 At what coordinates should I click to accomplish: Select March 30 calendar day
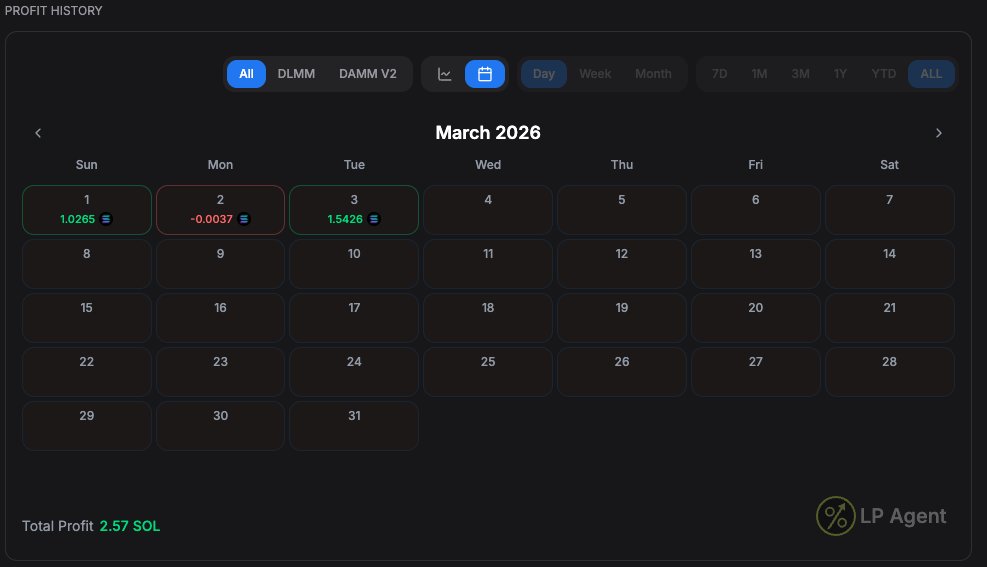[x=220, y=426]
